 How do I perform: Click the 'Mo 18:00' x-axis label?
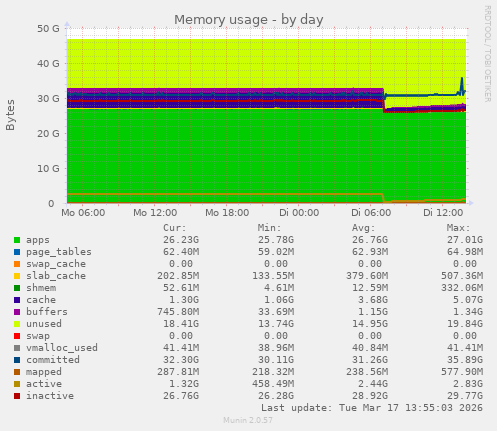coord(227,213)
